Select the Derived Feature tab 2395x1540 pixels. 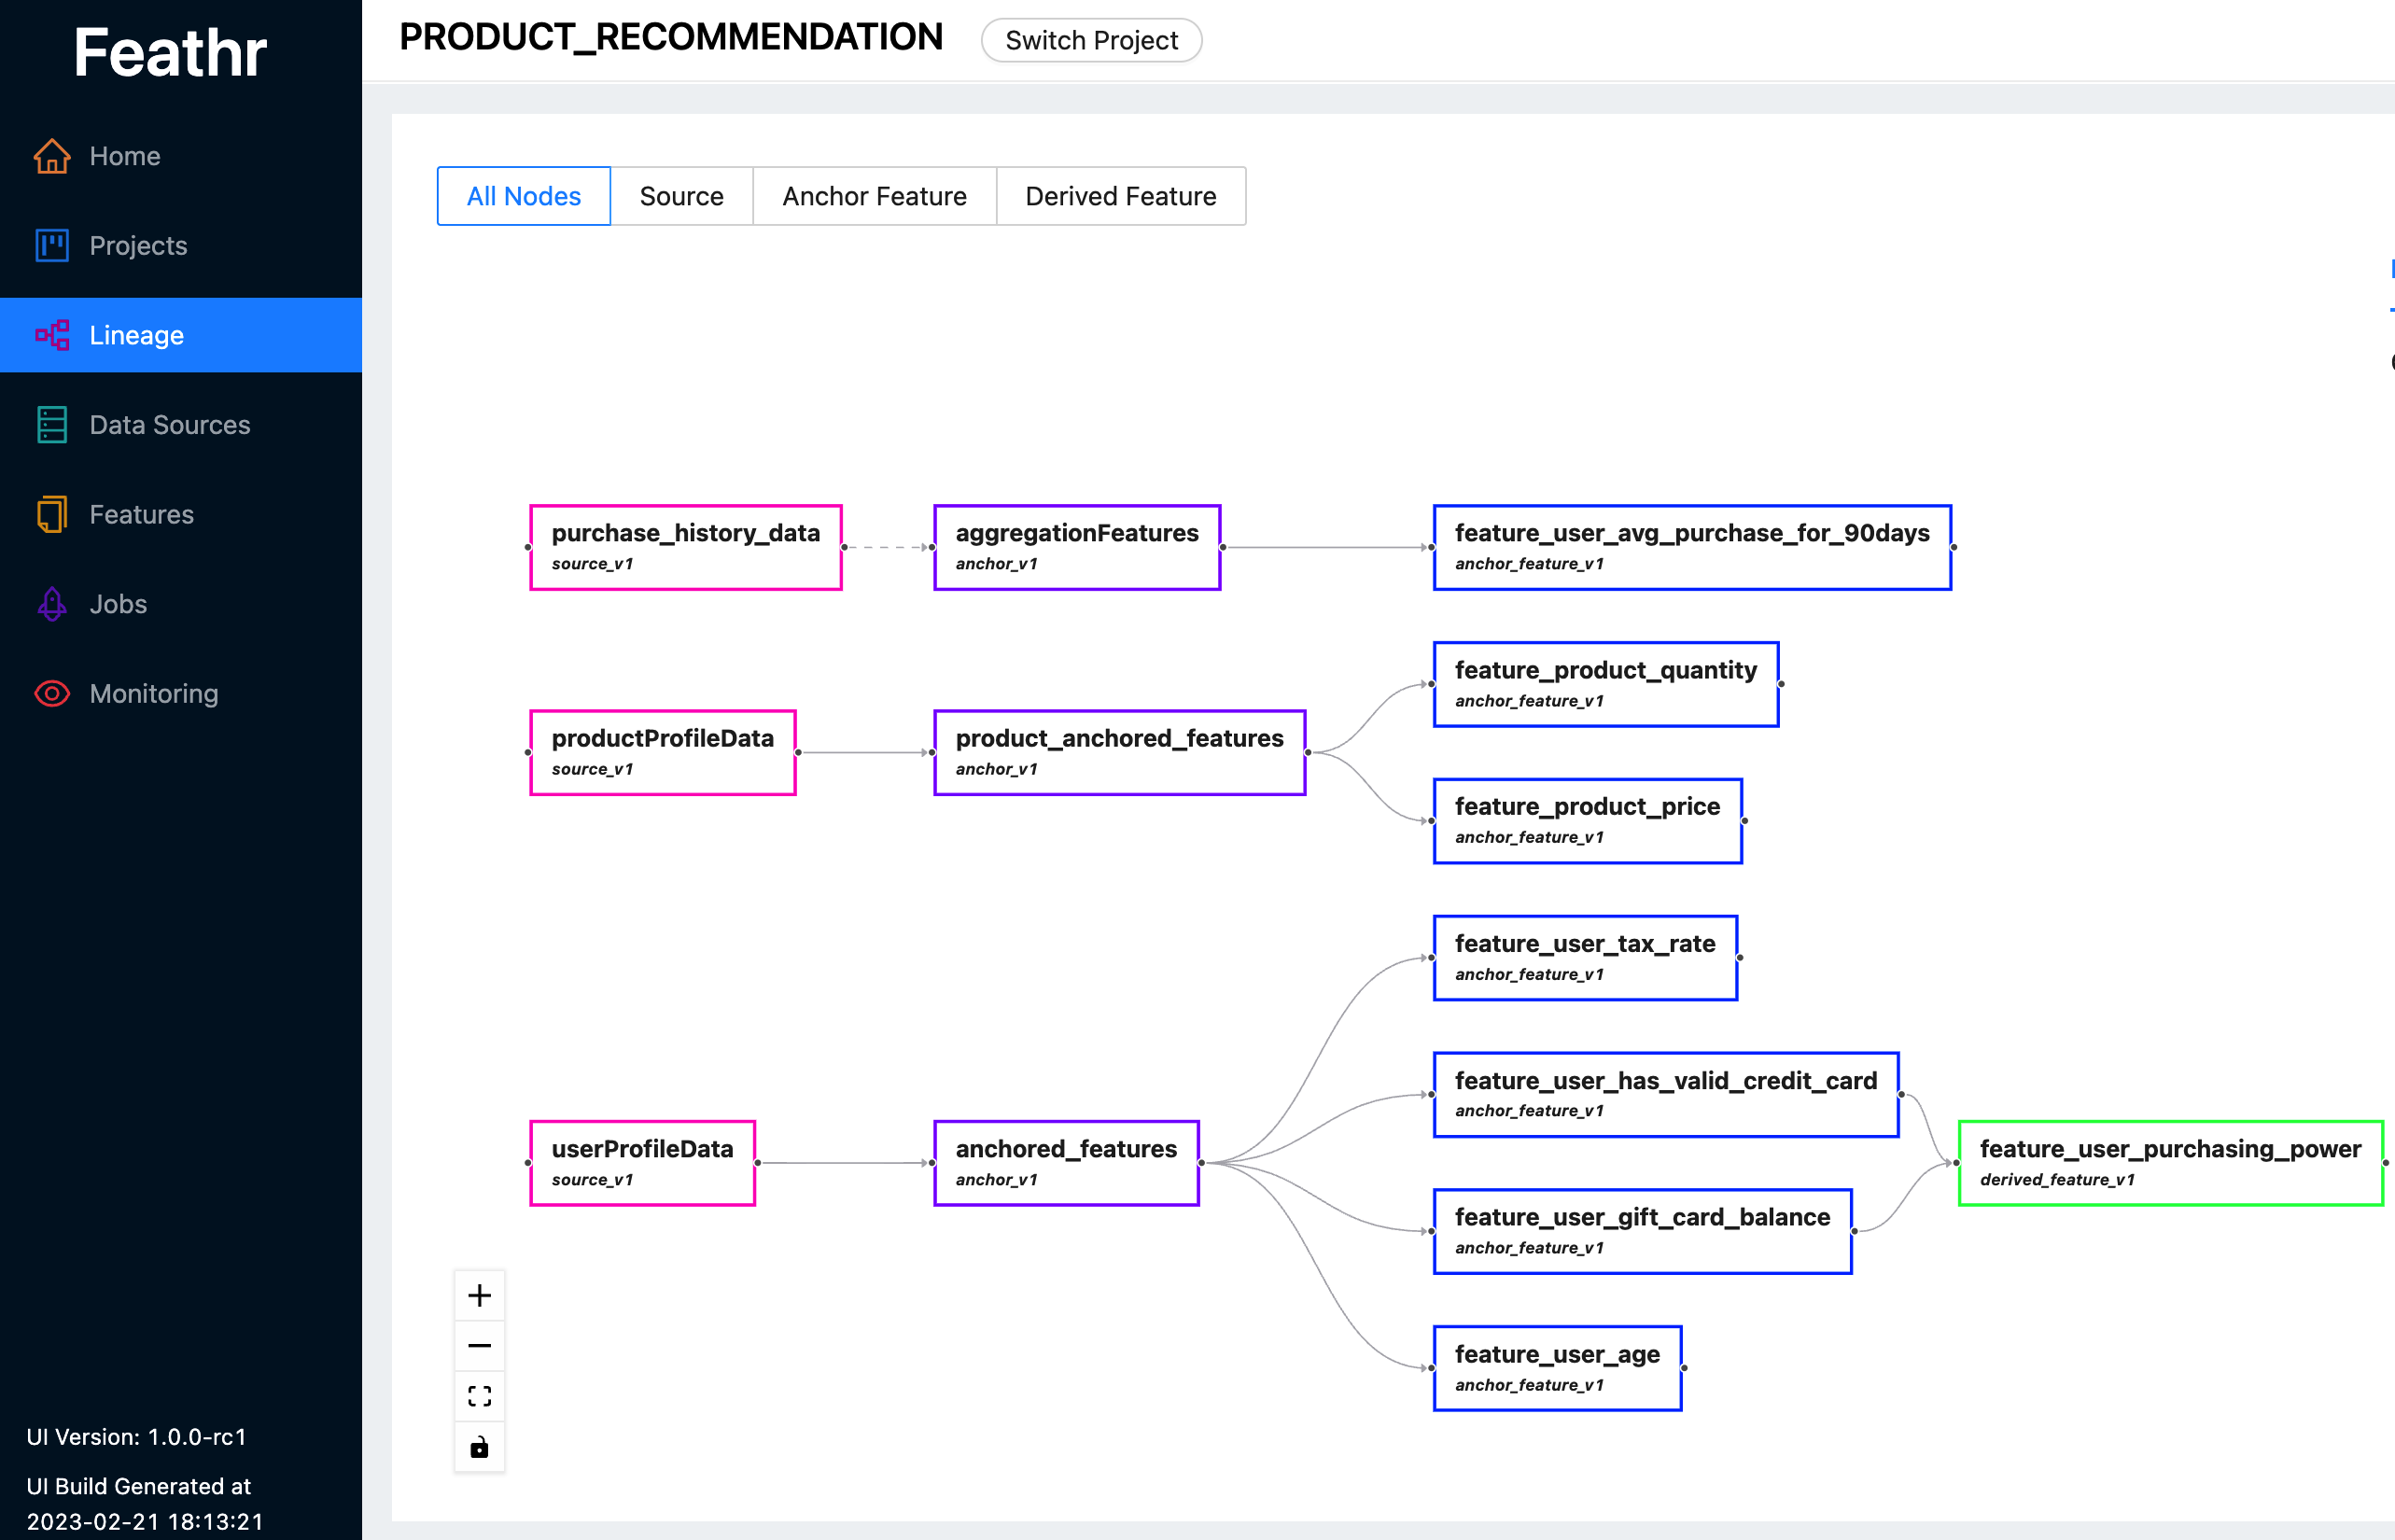tap(1121, 196)
